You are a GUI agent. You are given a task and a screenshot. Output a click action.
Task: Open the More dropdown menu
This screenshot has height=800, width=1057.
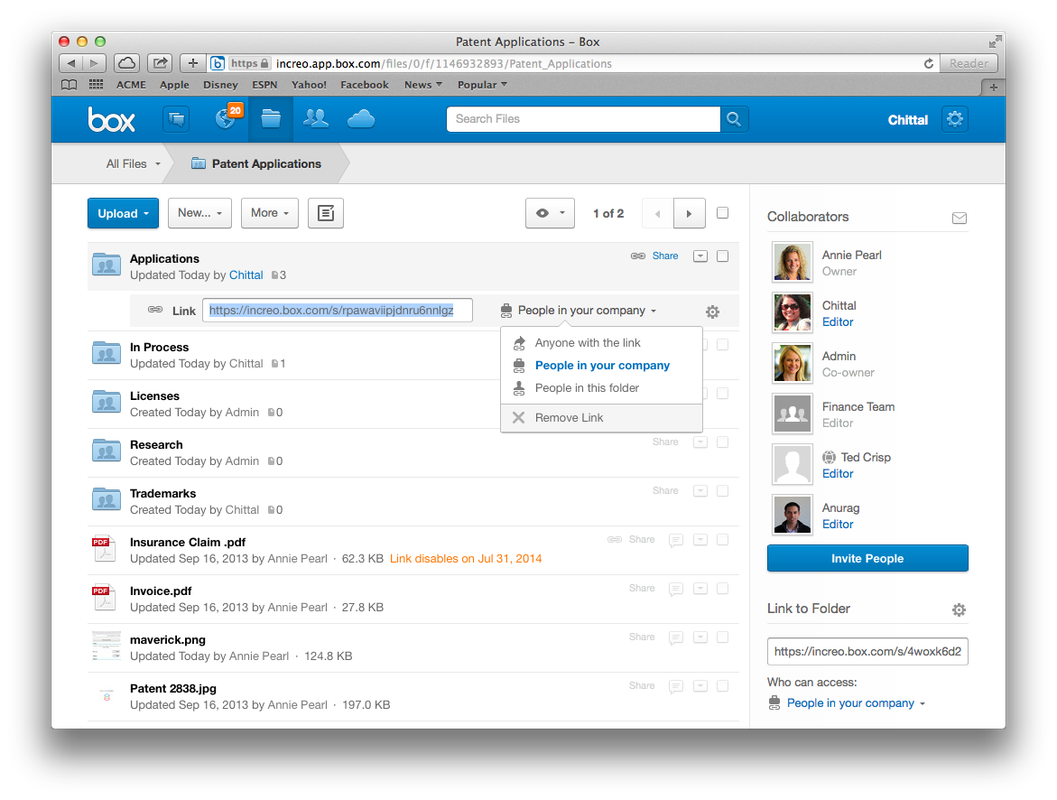(270, 213)
